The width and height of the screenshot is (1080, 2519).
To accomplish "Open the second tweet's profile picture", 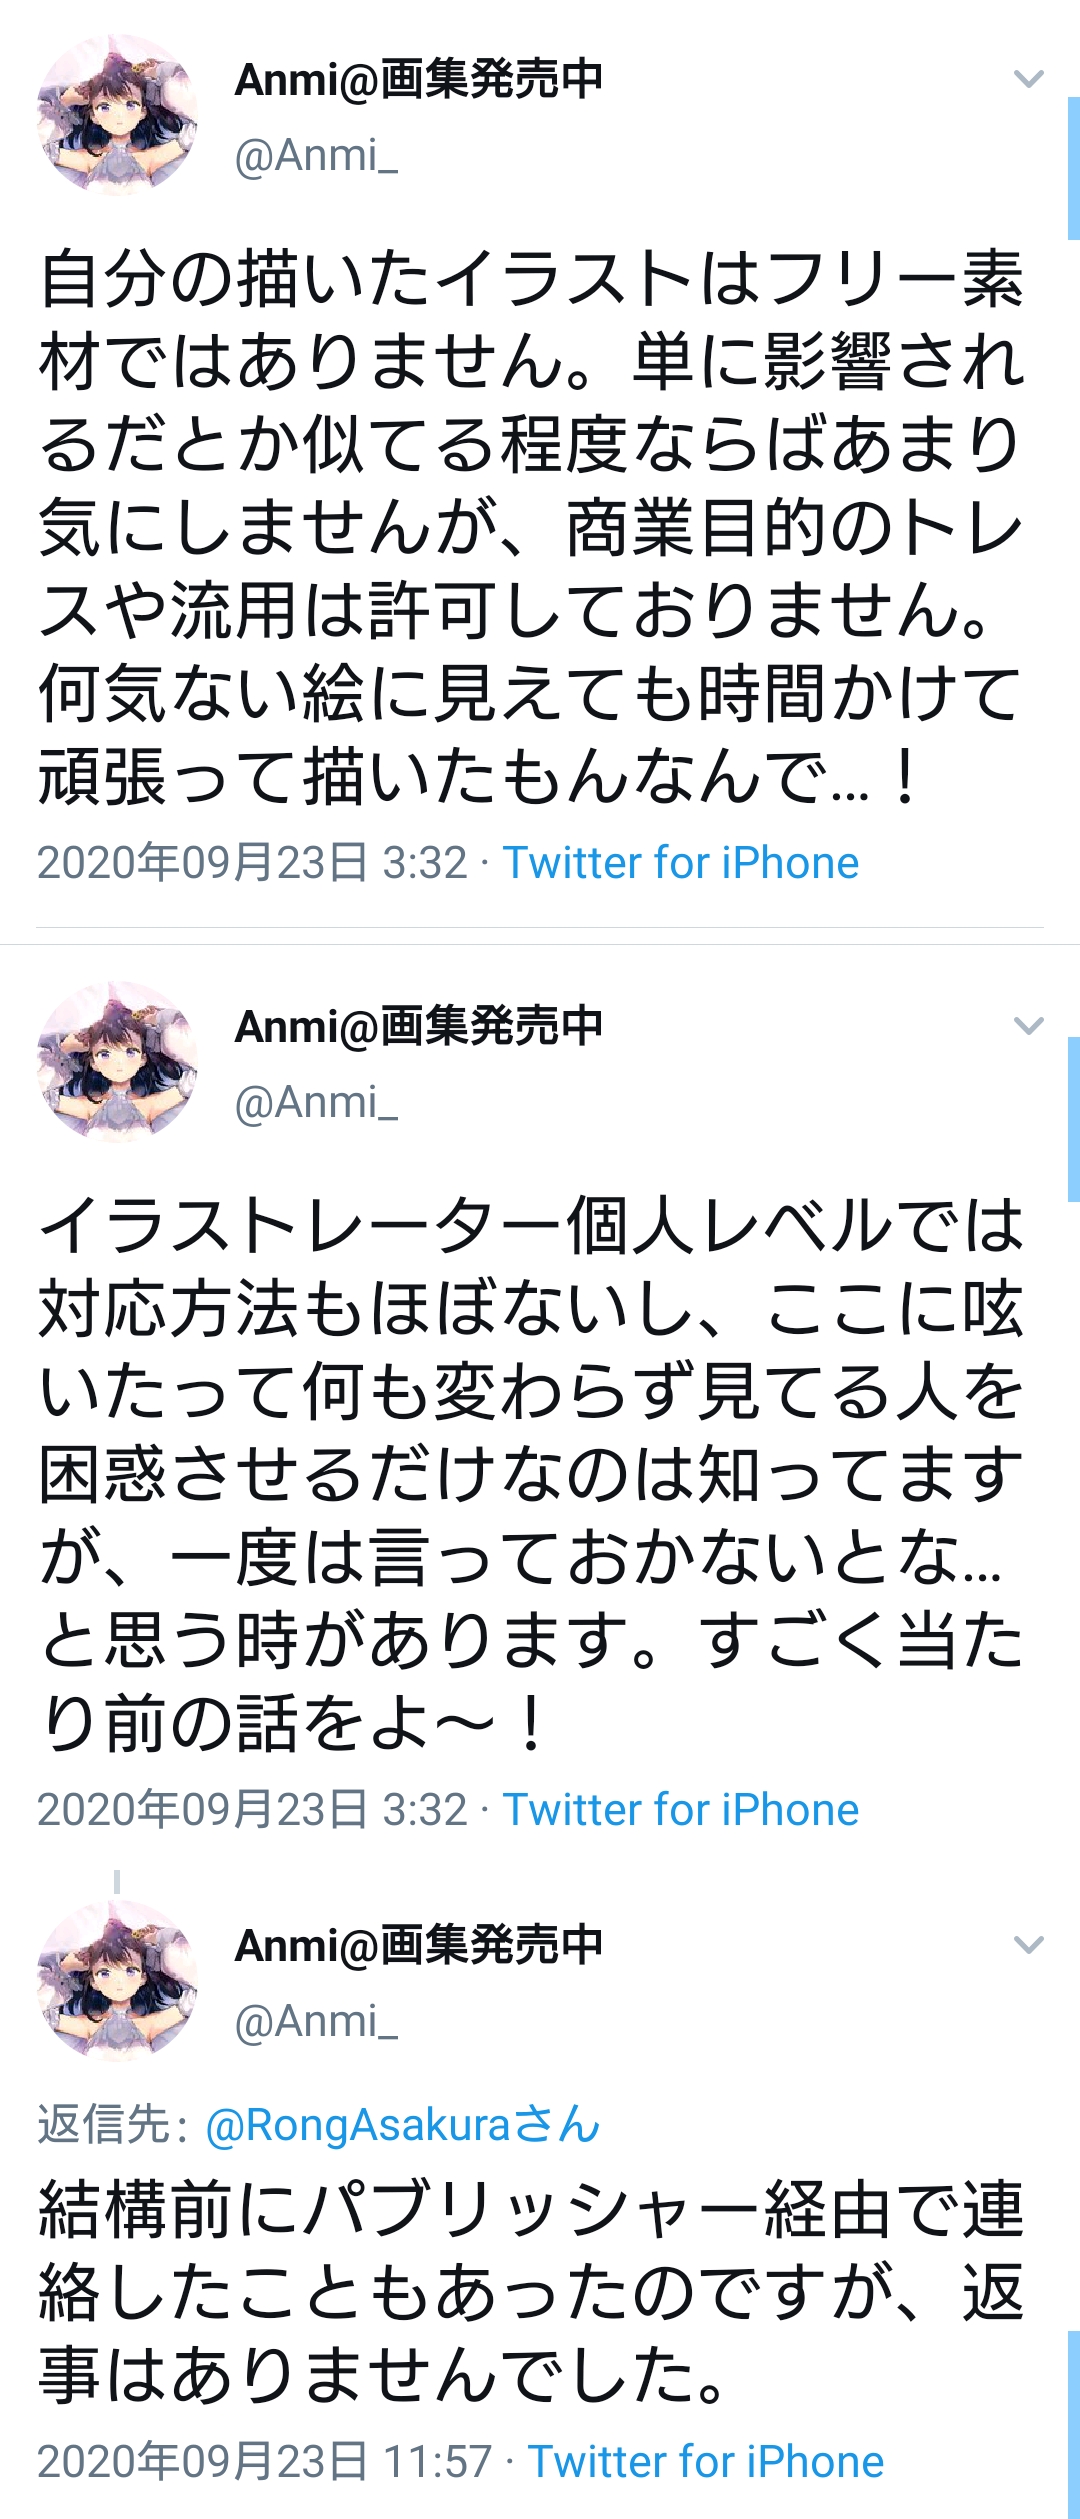I will [x=117, y=1061].
